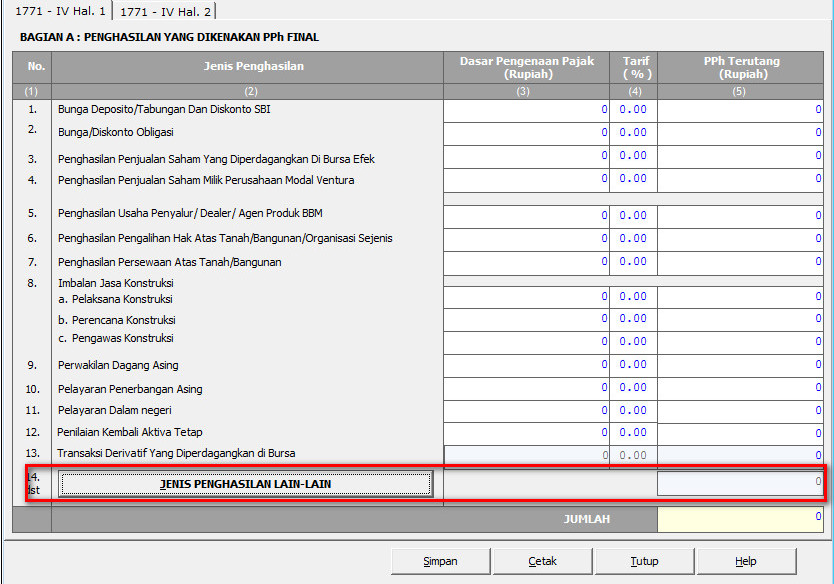Click Tarif field for Transaksi Derivatif row

point(633,456)
